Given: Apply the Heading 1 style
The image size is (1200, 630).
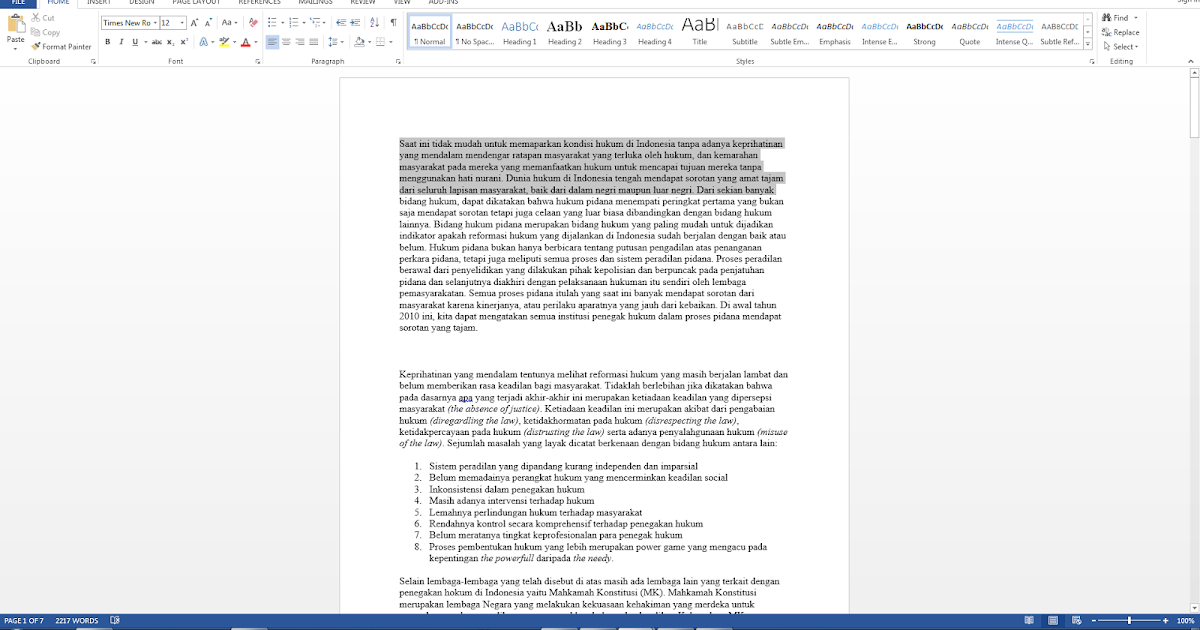Looking at the screenshot, I should (519, 32).
